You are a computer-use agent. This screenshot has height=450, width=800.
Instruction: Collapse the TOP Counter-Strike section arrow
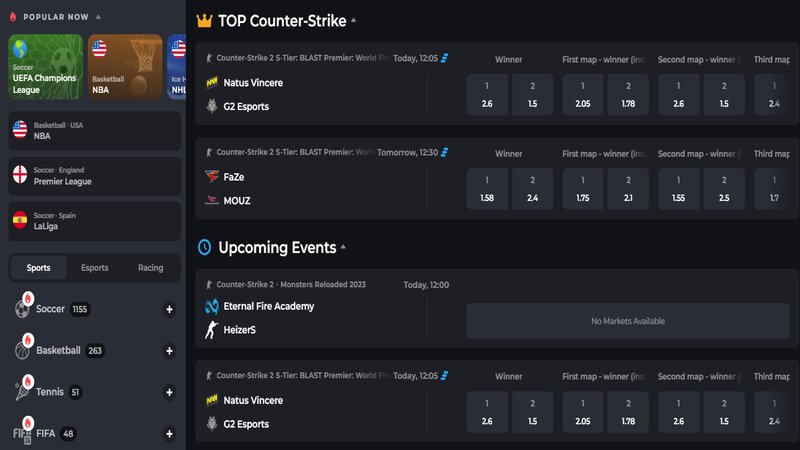point(354,20)
